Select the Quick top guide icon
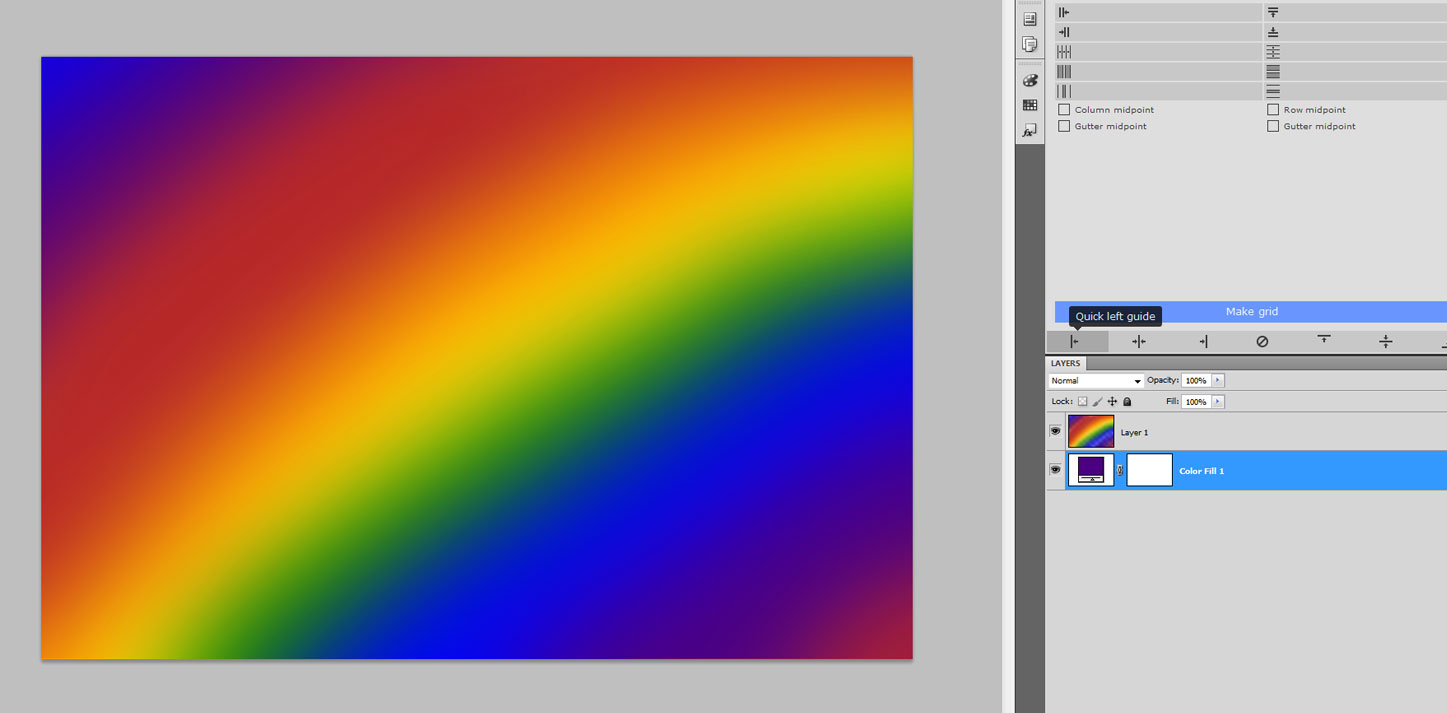 coord(1324,341)
